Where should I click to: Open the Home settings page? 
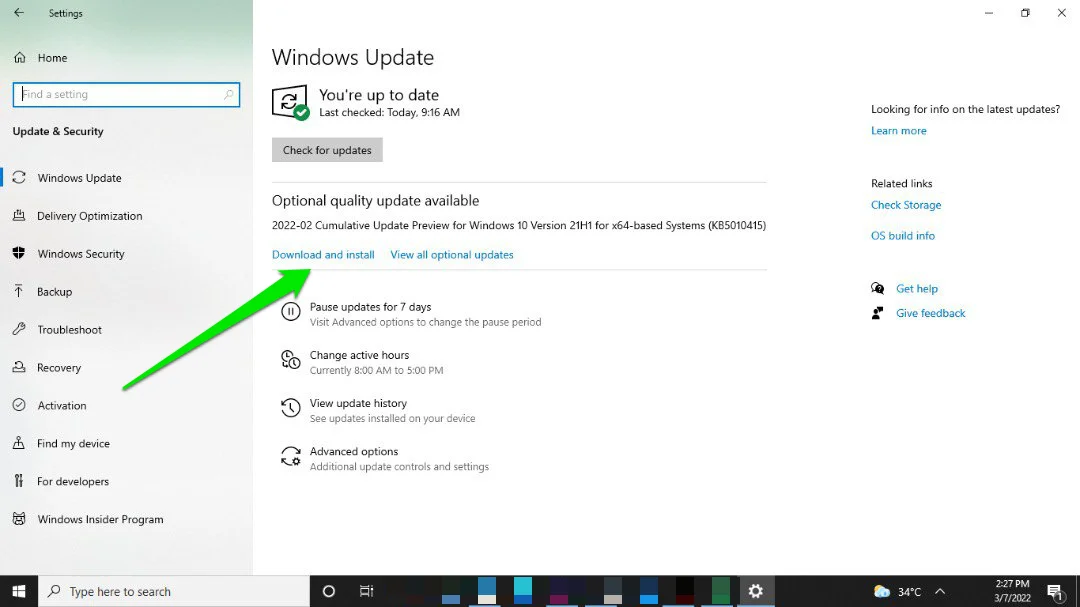[52, 58]
